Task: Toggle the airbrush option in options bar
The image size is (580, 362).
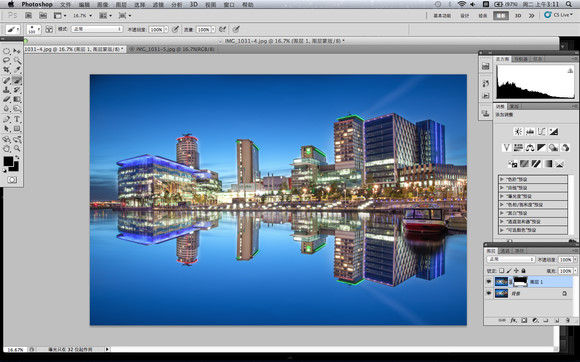Action: click(222, 29)
